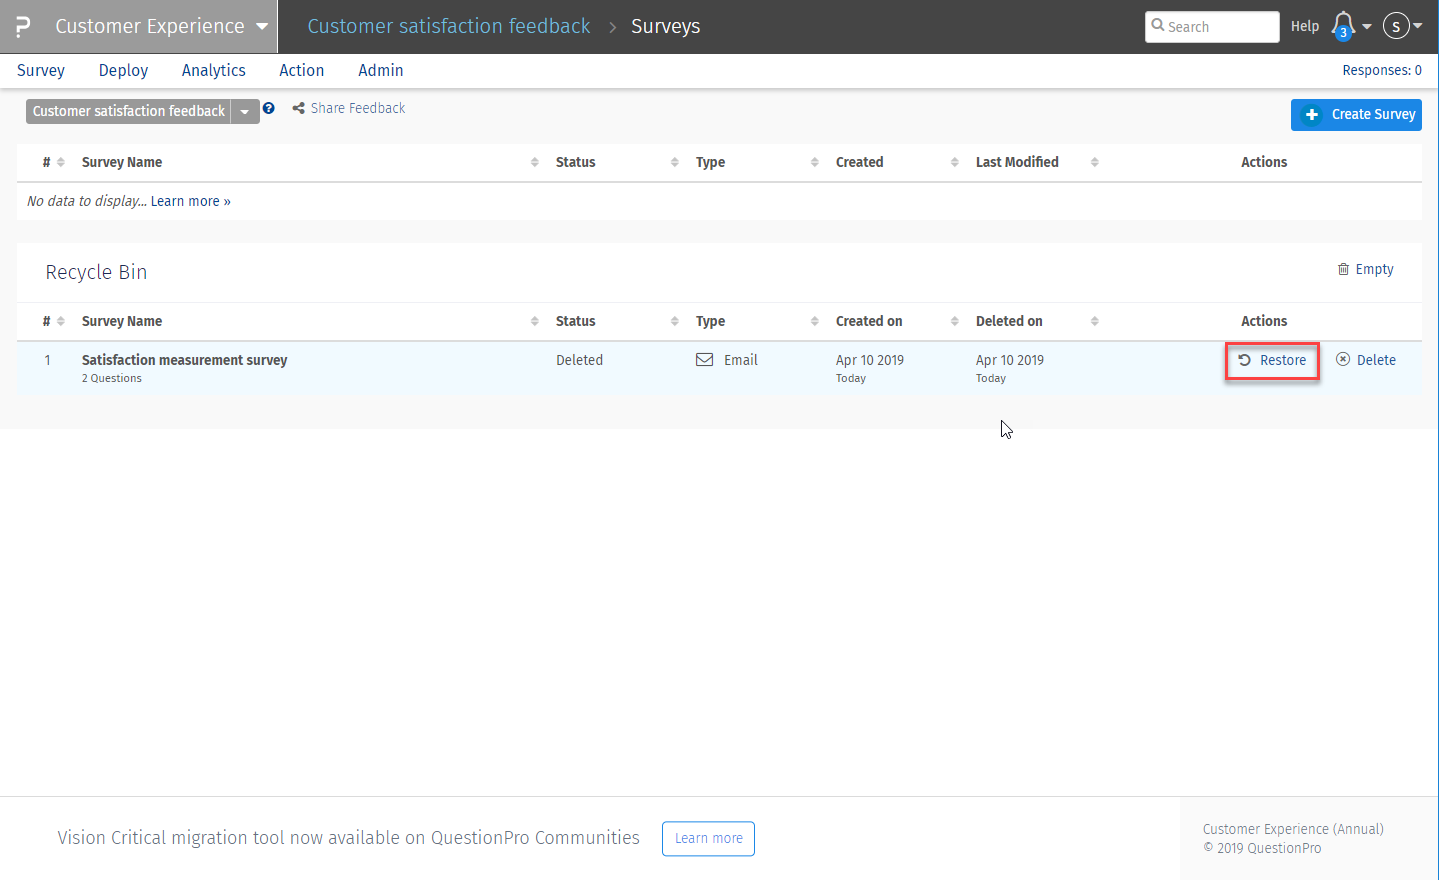Click the Share Feedback icon link
Viewport: 1439px width, 880px height.
(298, 108)
